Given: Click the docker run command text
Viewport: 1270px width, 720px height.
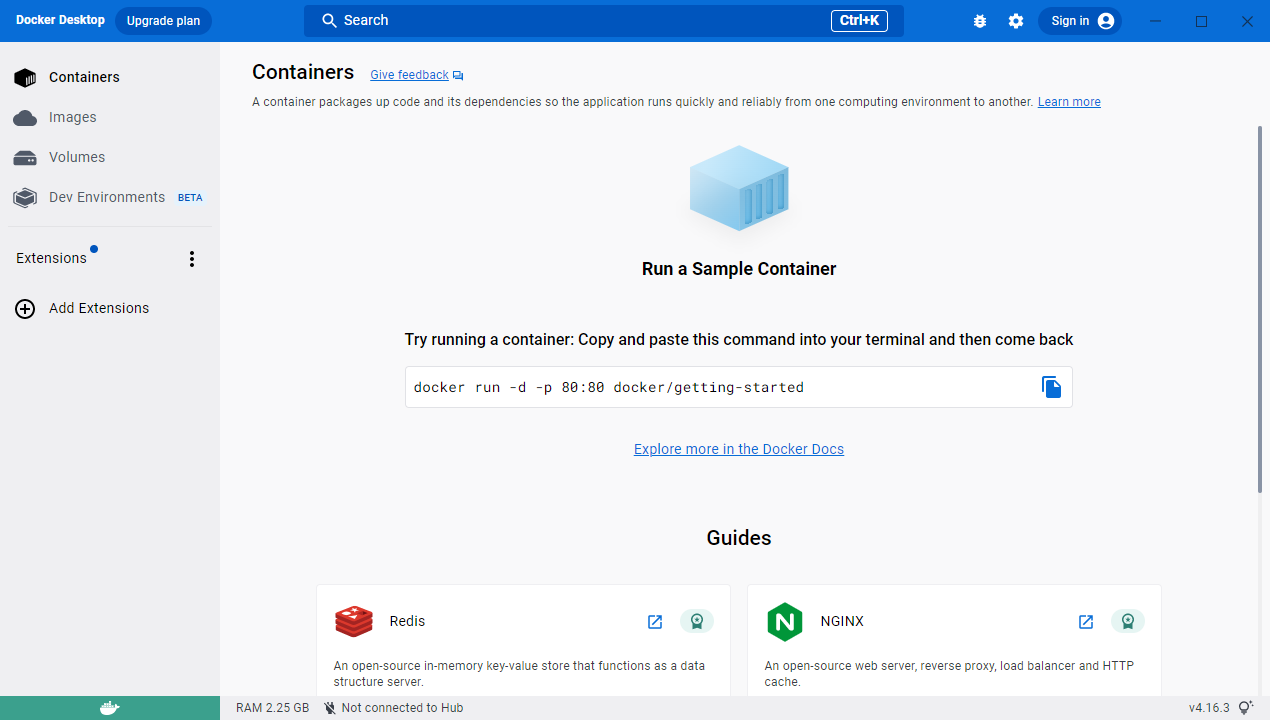Looking at the screenshot, I should coord(609,387).
